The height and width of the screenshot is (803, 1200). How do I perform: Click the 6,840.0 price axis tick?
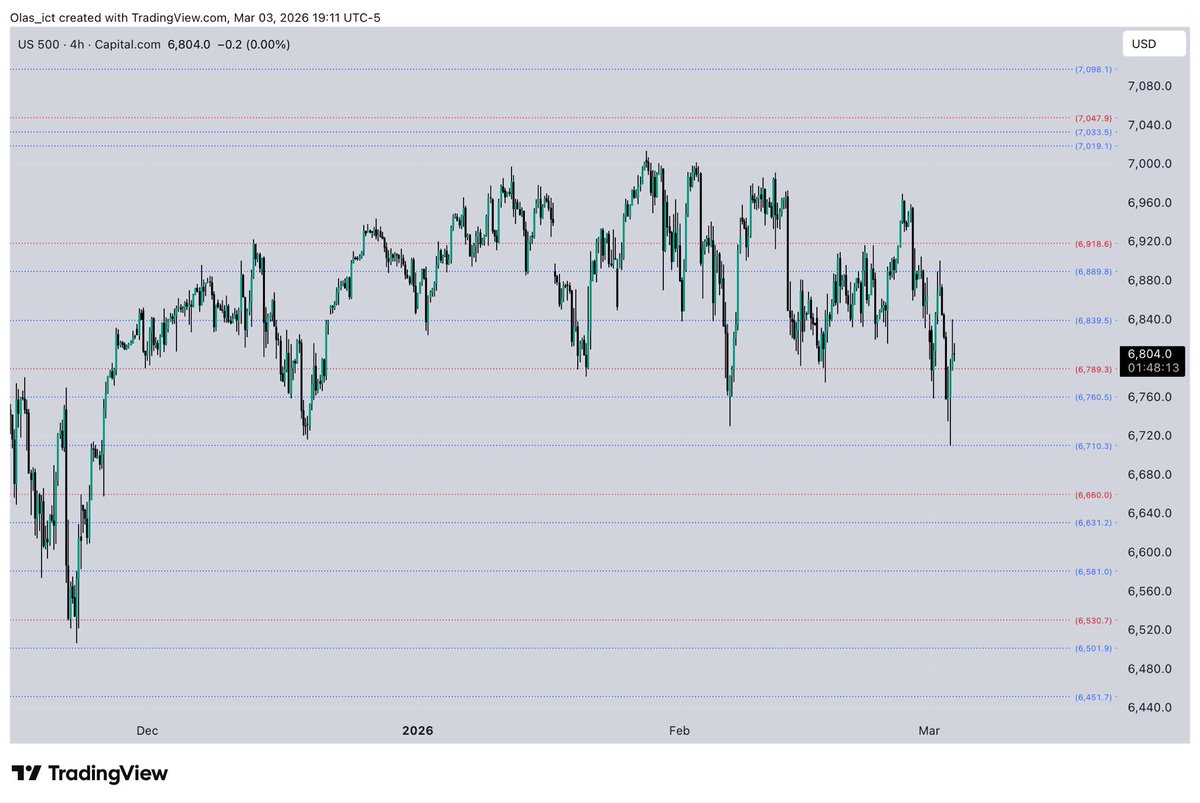[1149, 319]
